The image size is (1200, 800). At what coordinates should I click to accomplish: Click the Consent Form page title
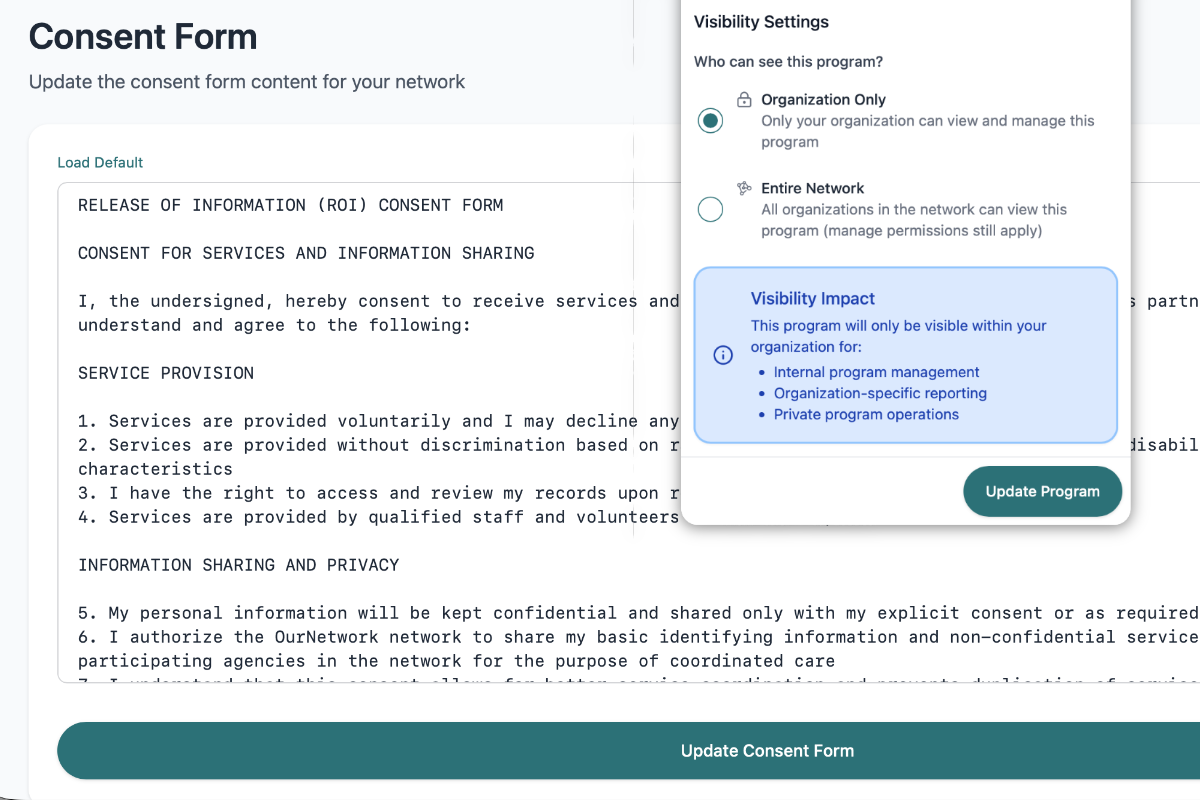143,37
